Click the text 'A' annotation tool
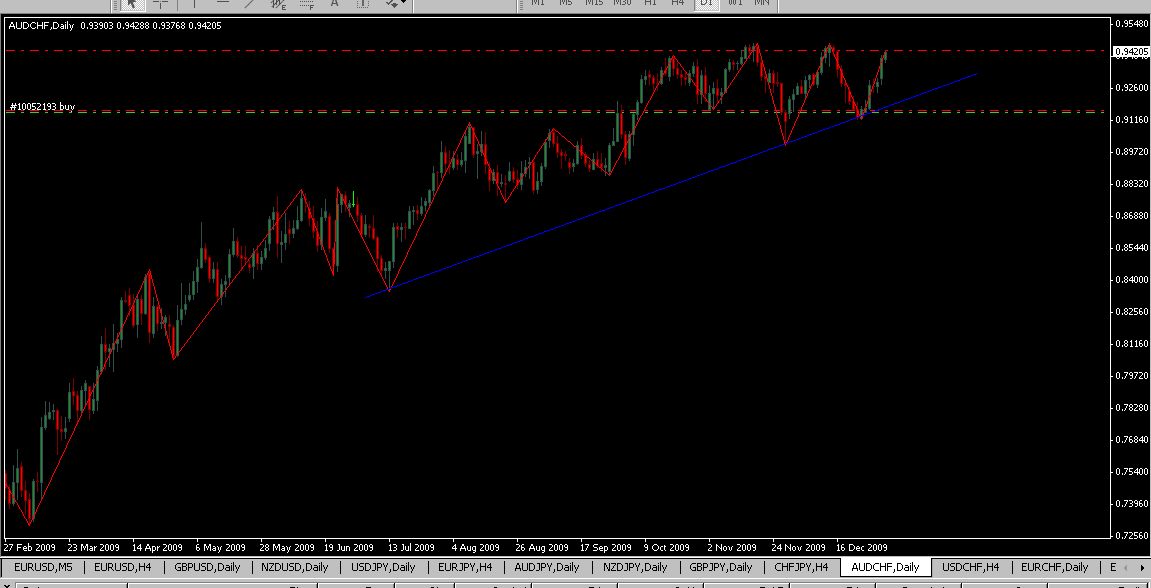 click(x=335, y=4)
